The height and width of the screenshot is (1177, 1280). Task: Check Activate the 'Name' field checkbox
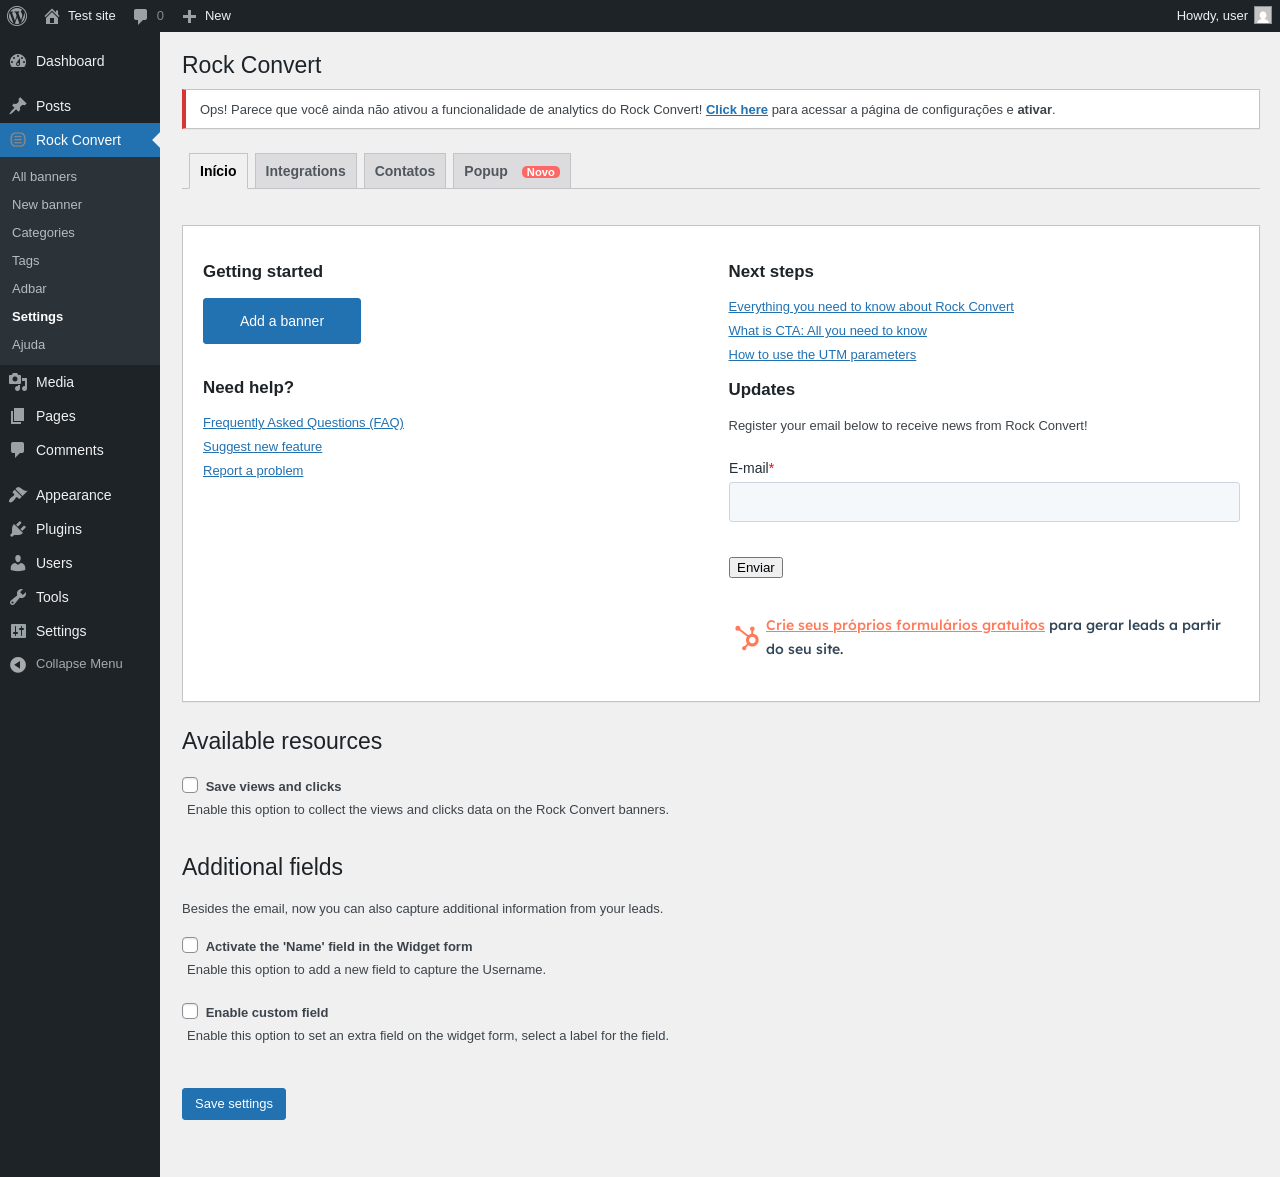pyautogui.click(x=190, y=945)
